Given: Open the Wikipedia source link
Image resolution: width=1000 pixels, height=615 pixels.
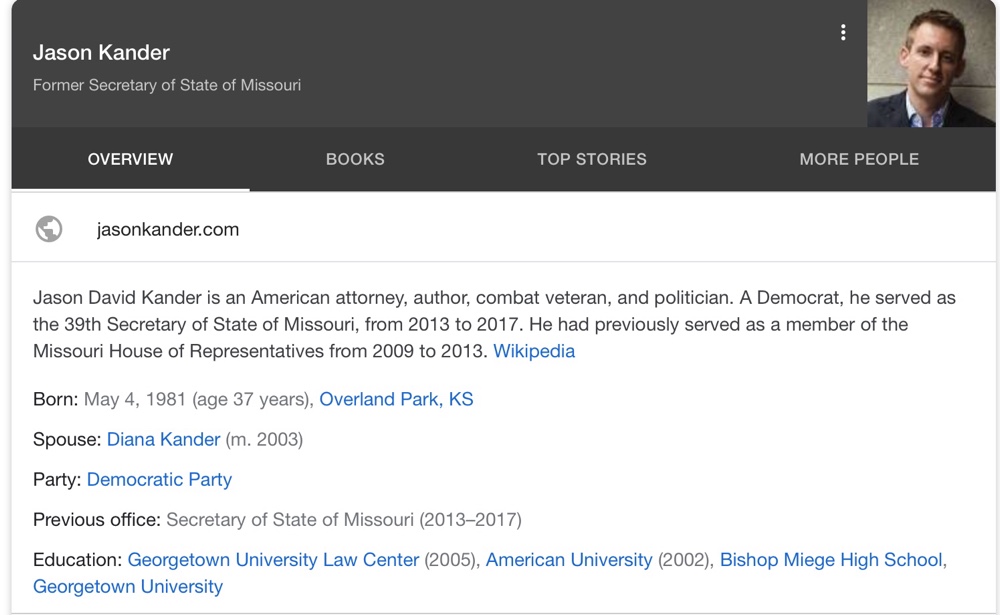Looking at the screenshot, I should click(x=534, y=351).
